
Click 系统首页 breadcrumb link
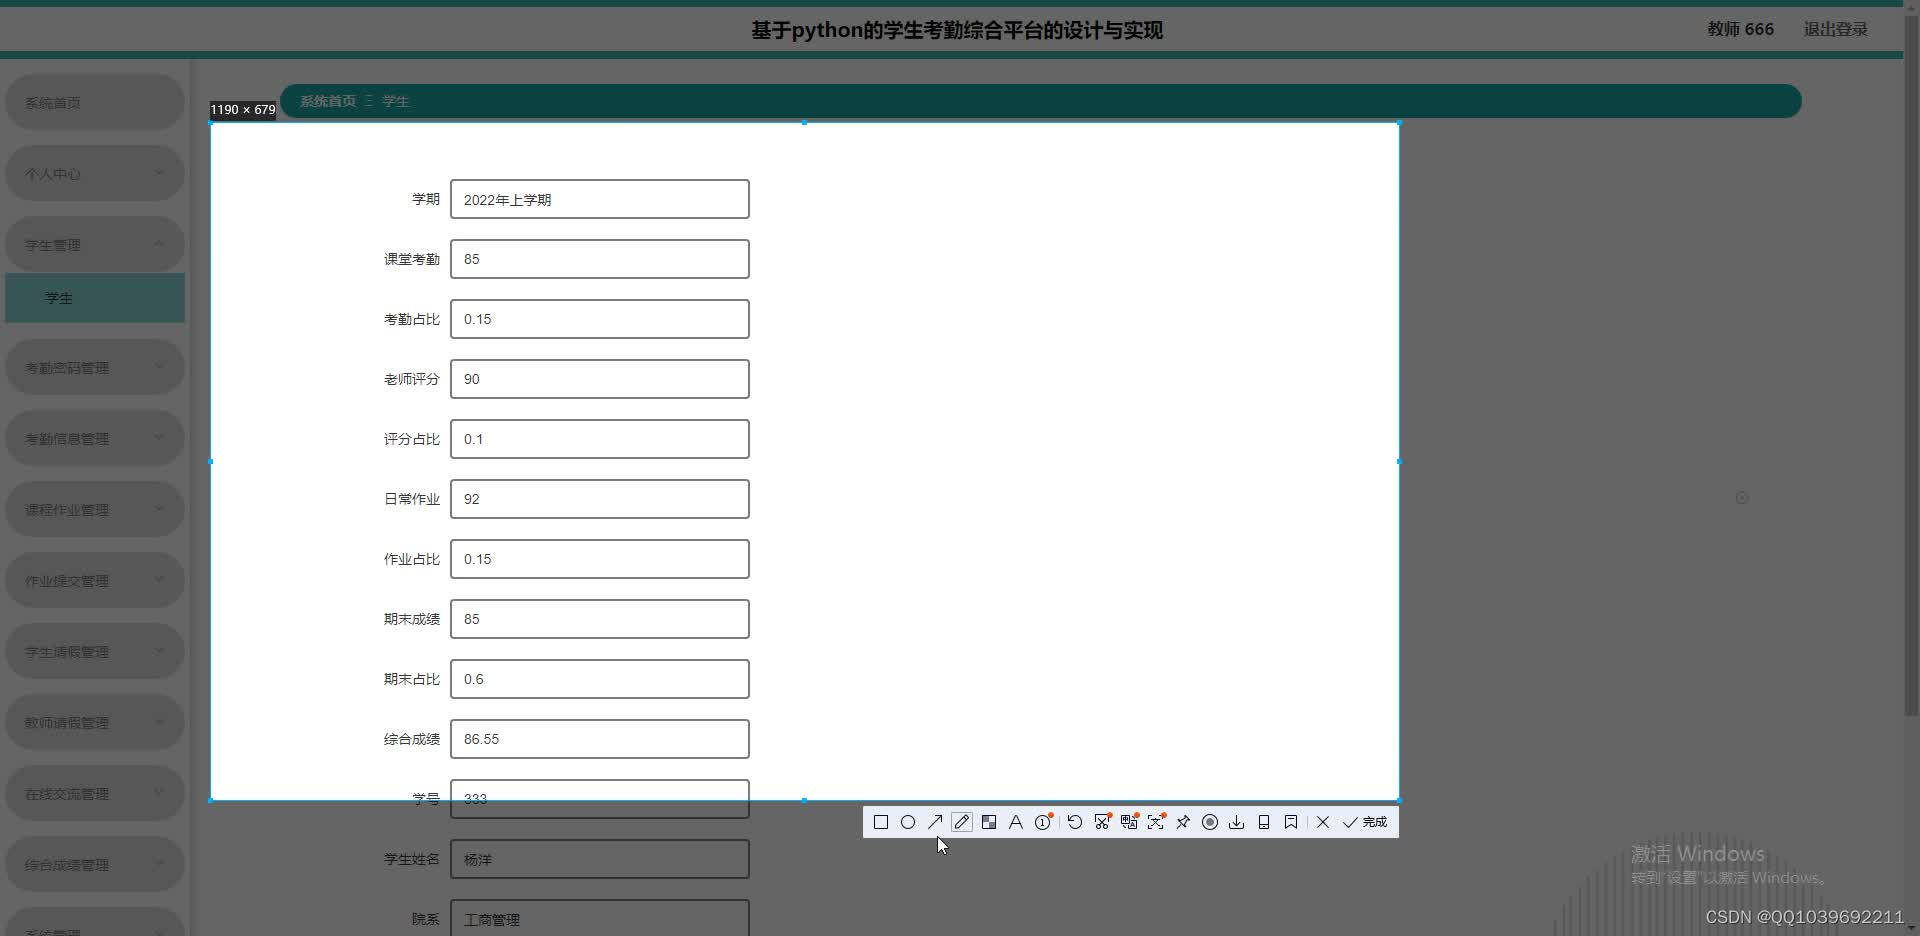pos(328,101)
